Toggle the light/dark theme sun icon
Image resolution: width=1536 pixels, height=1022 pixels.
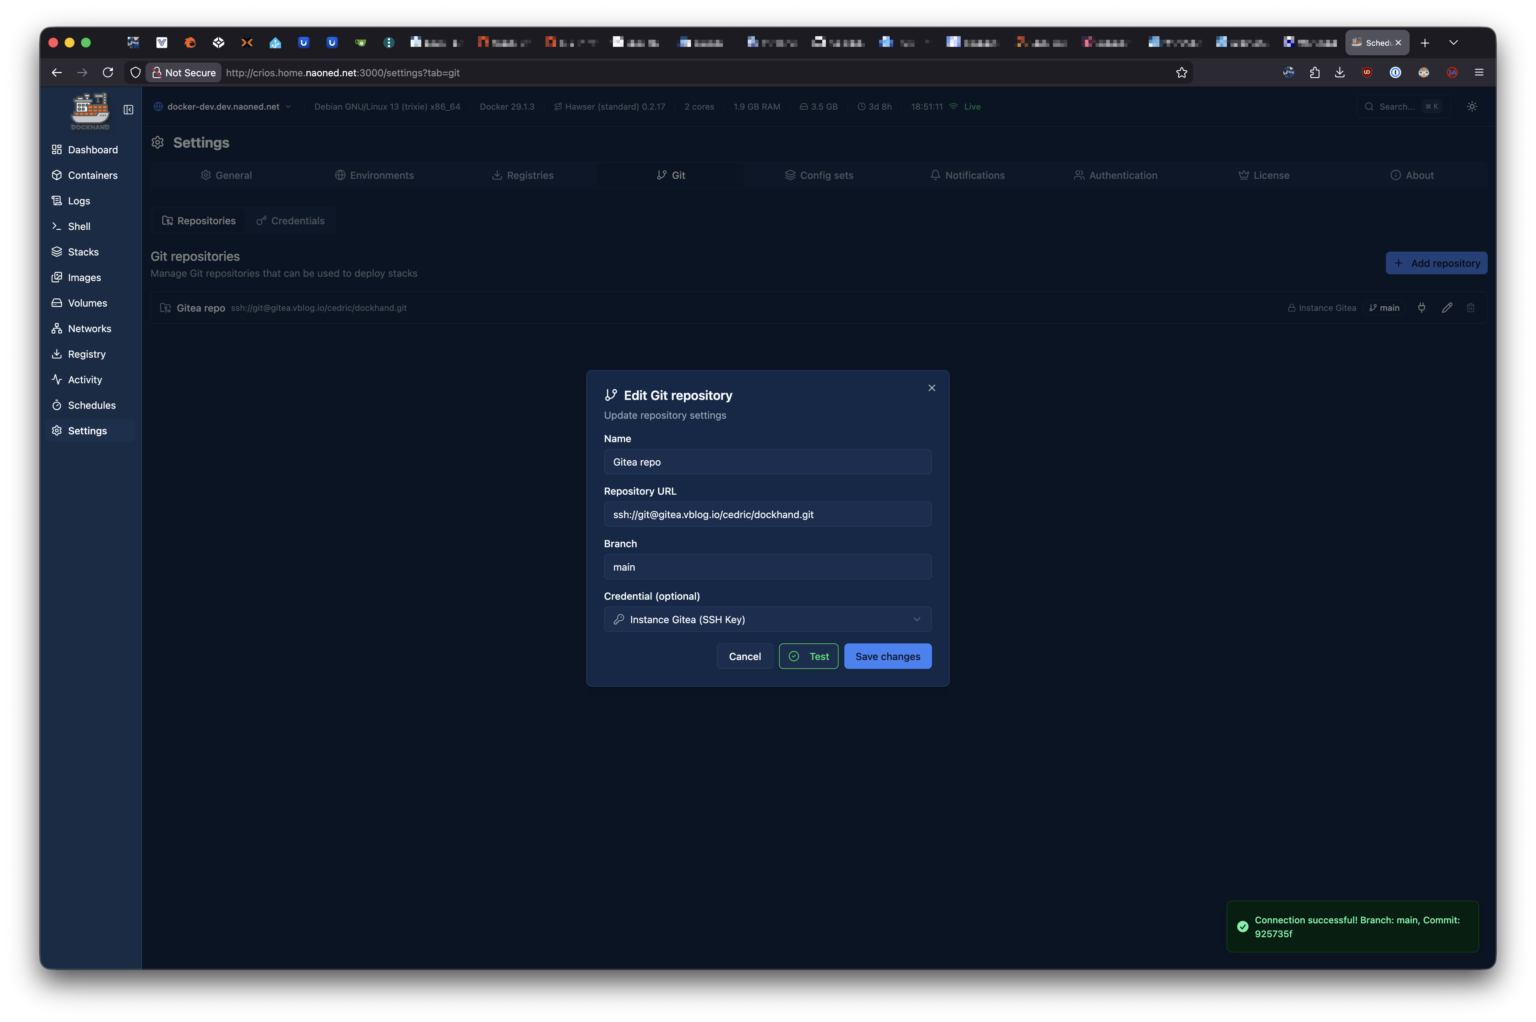coord(1471,107)
